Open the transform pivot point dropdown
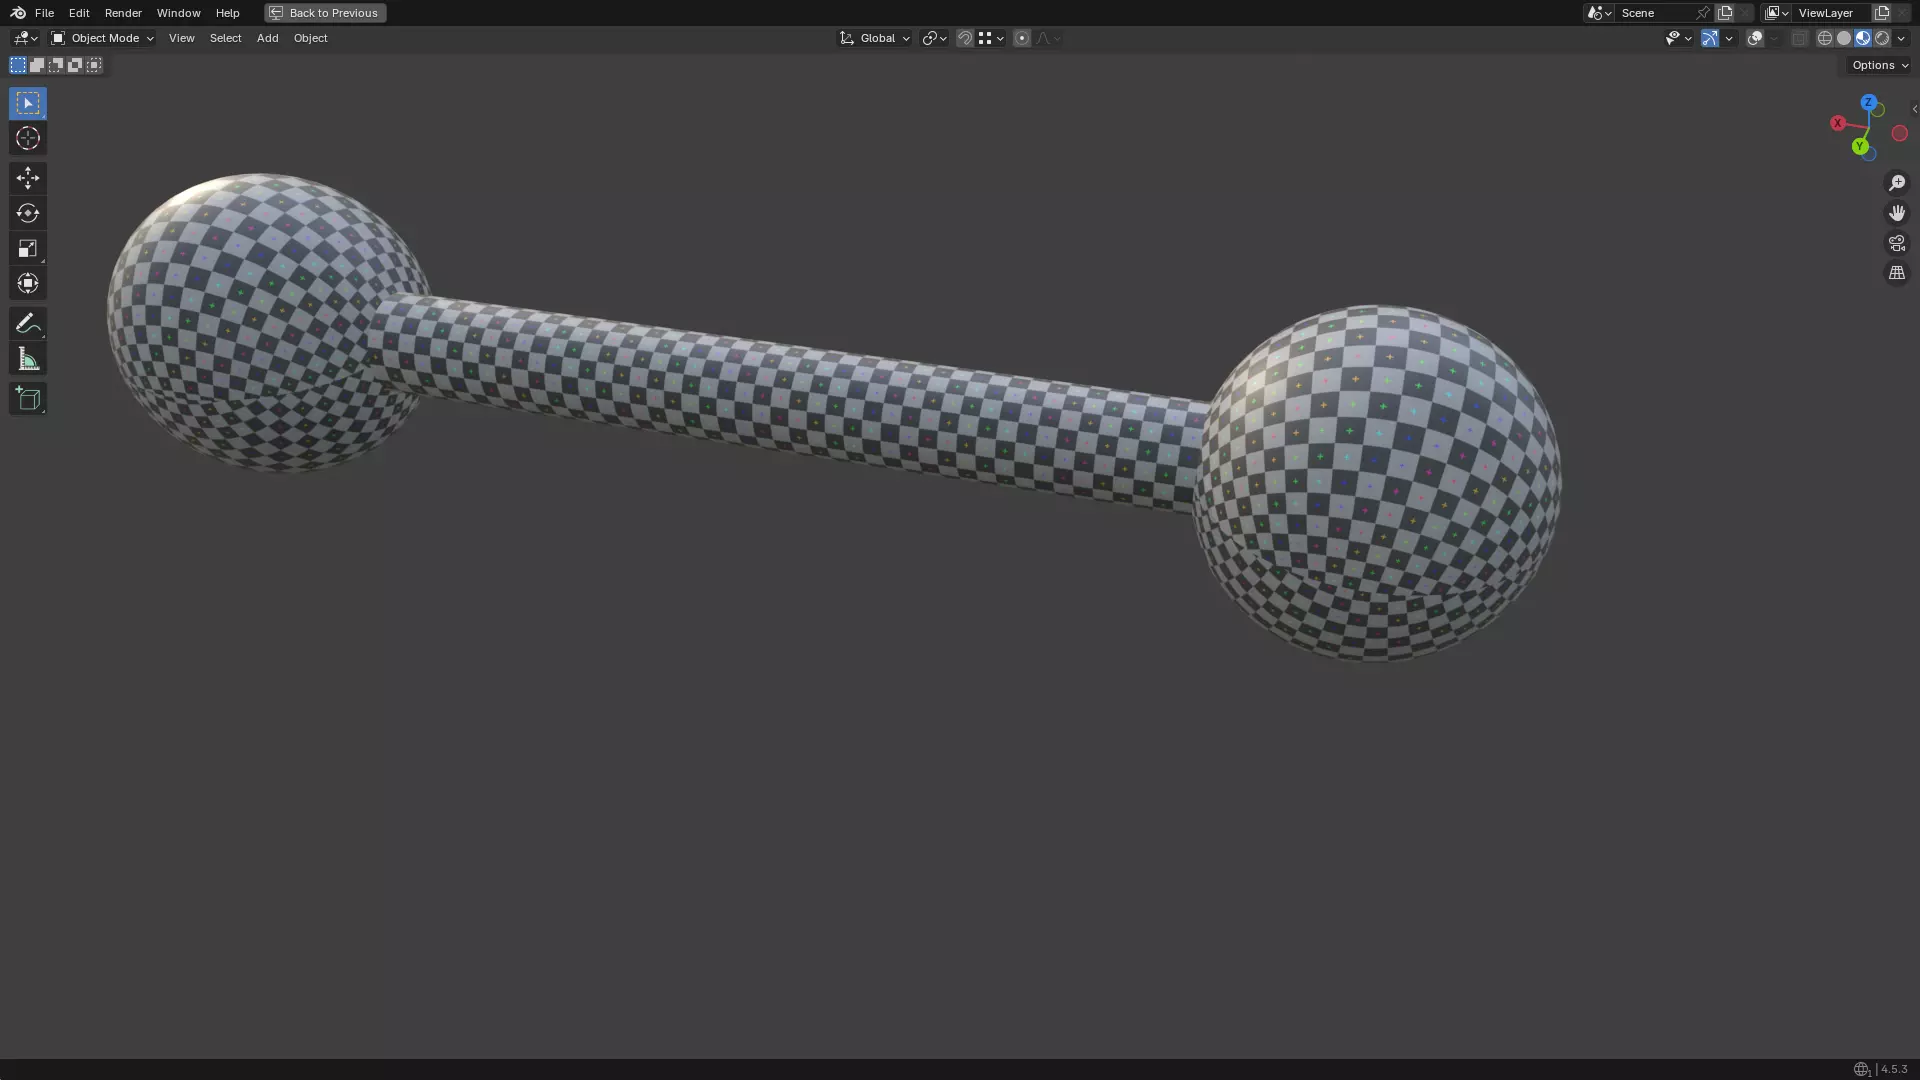Image resolution: width=1920 pixels, height=1080 pixels. pyautogui.click(x=934, y=38)
